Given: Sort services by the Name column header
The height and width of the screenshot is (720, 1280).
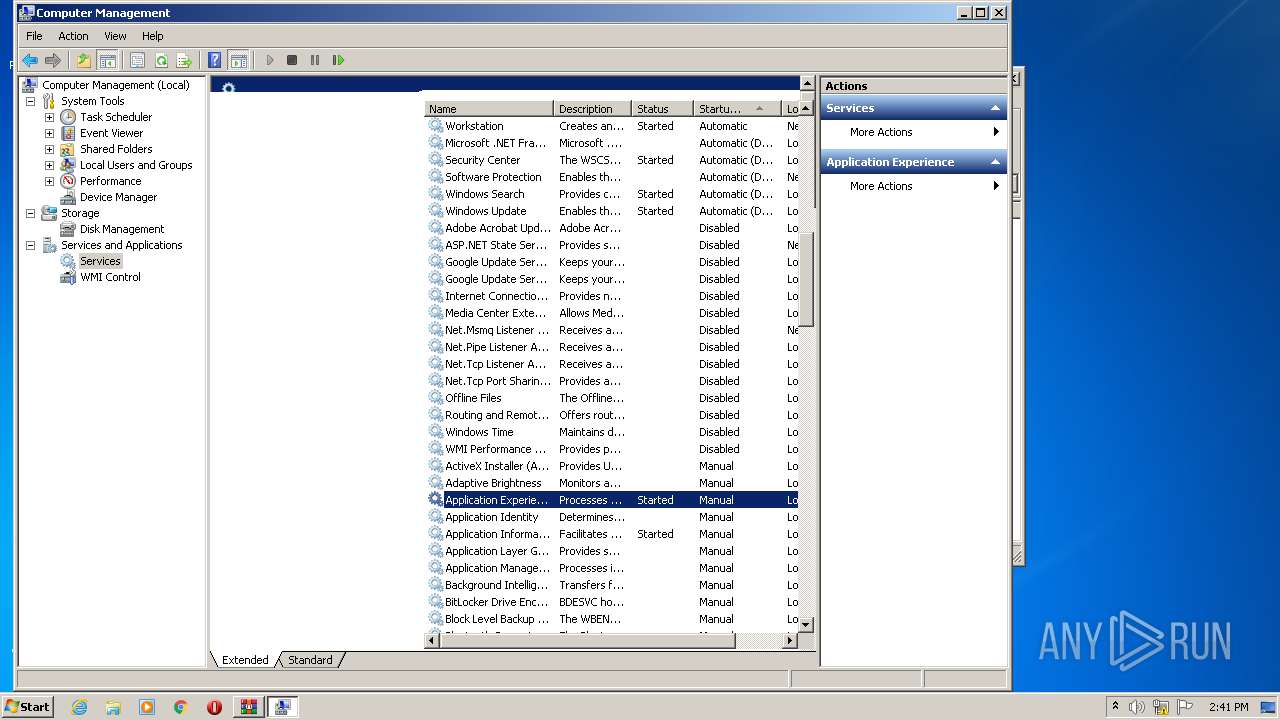Looking at the screenshot, I should (x=489, y=109).
